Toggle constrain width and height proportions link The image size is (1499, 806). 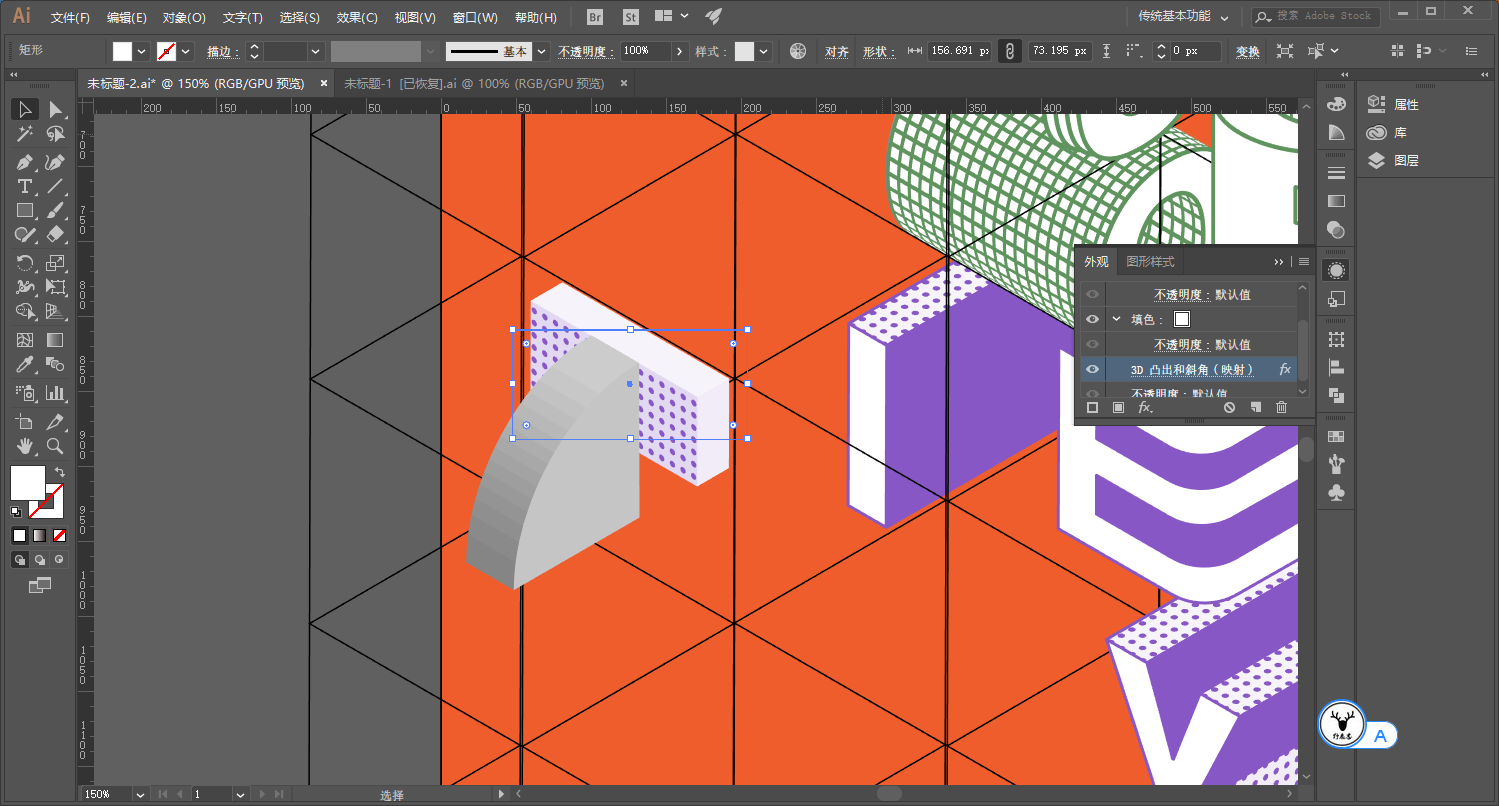pyautogui.click(x=1010, y=51)
